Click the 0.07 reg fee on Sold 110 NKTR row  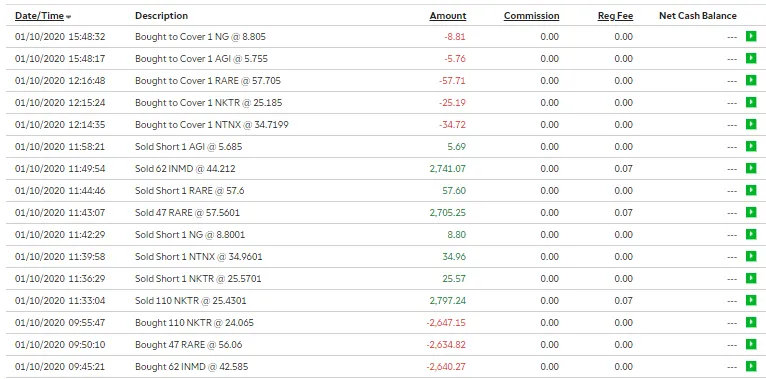[624, 300]
